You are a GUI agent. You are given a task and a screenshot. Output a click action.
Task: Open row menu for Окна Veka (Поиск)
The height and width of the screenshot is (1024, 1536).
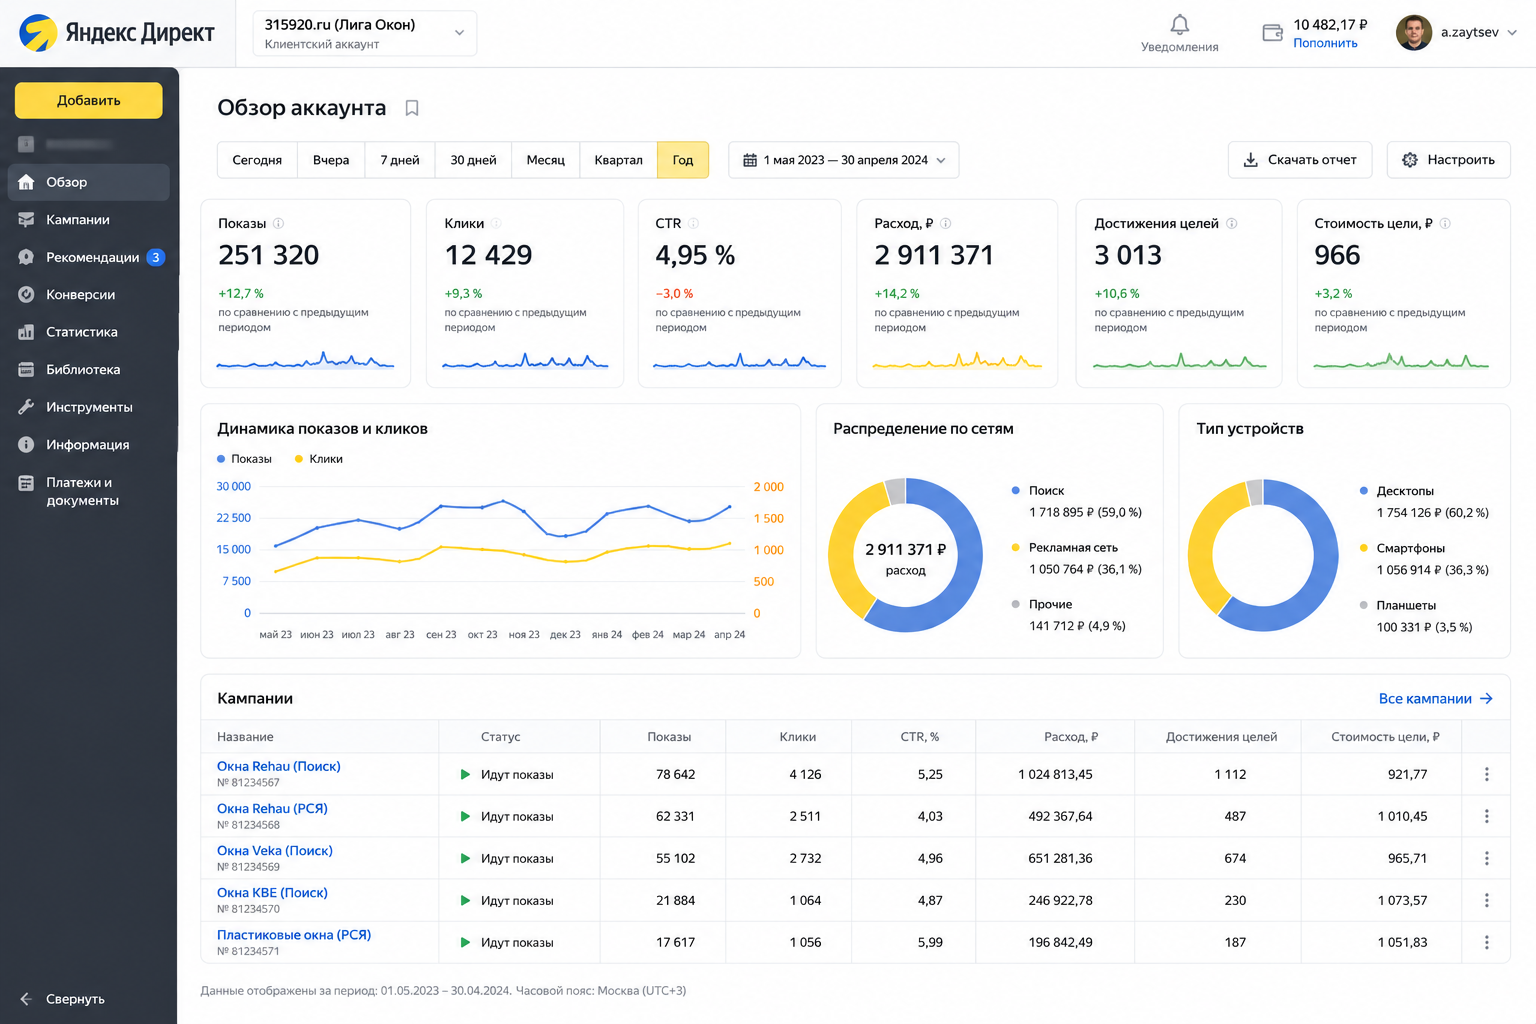point(1487,858)
